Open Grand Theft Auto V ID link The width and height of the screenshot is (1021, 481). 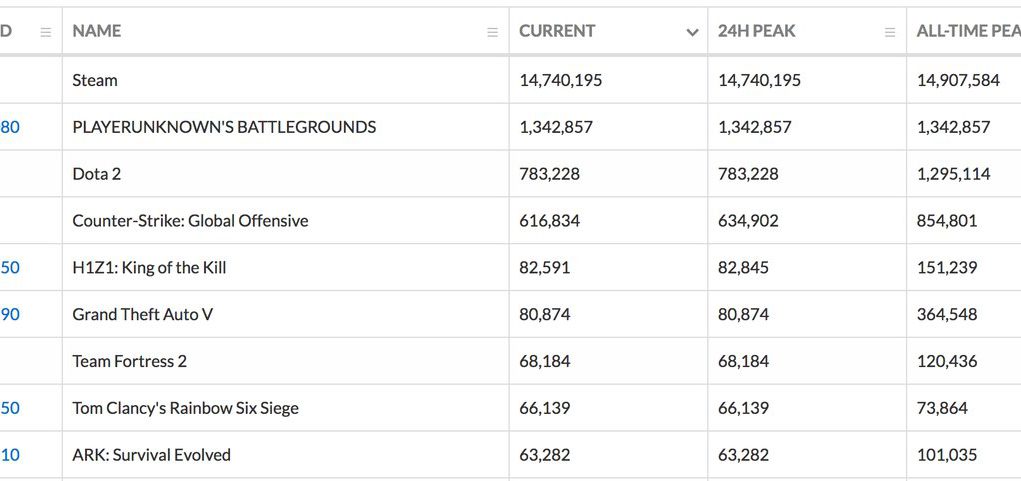(x=10, y=314)
